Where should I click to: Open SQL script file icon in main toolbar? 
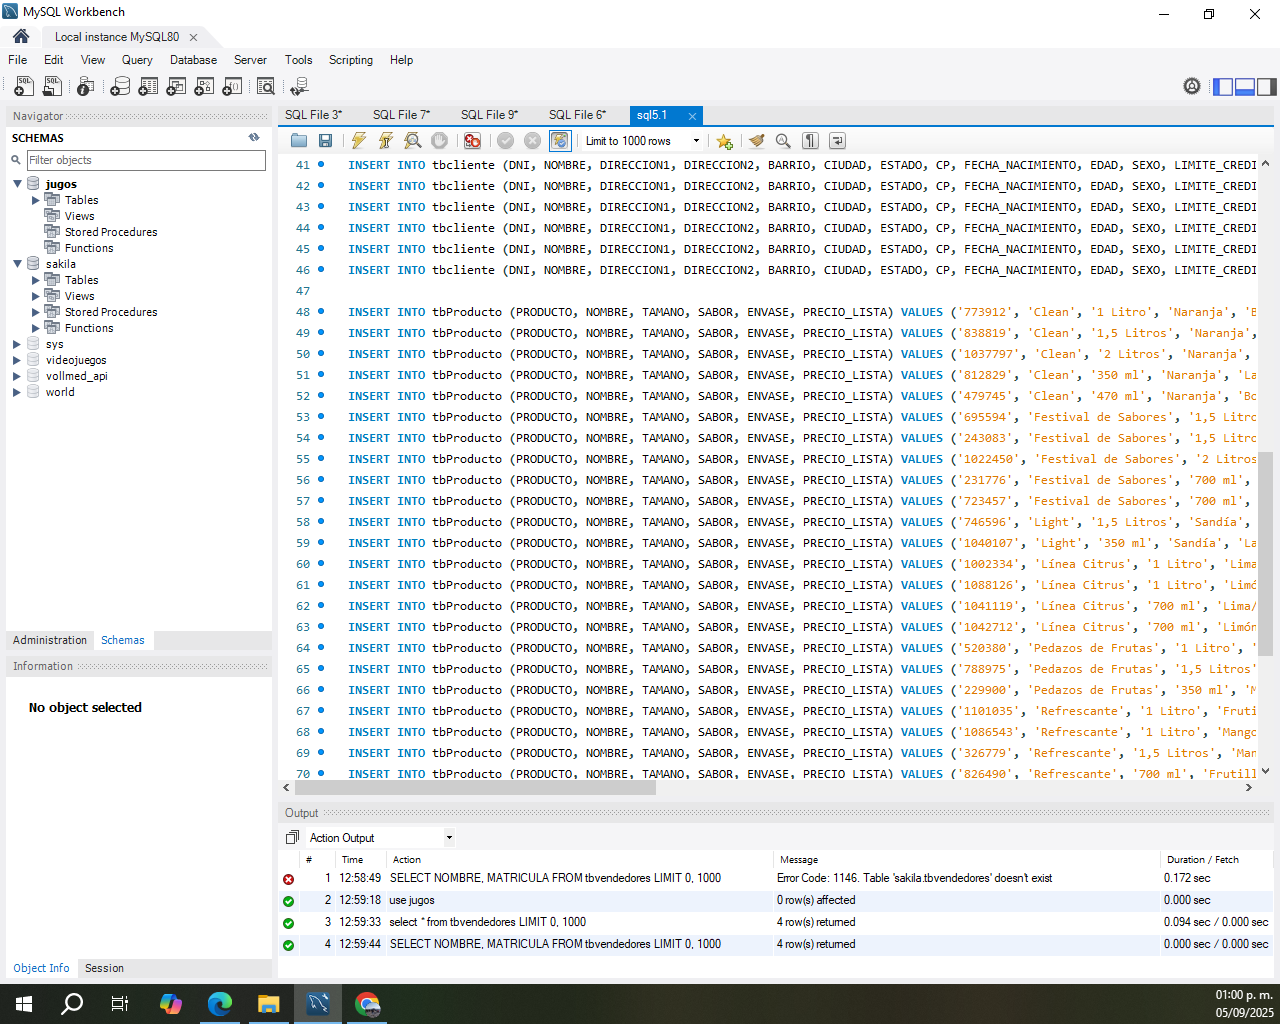pyautogui.click(x=52, y=87)
